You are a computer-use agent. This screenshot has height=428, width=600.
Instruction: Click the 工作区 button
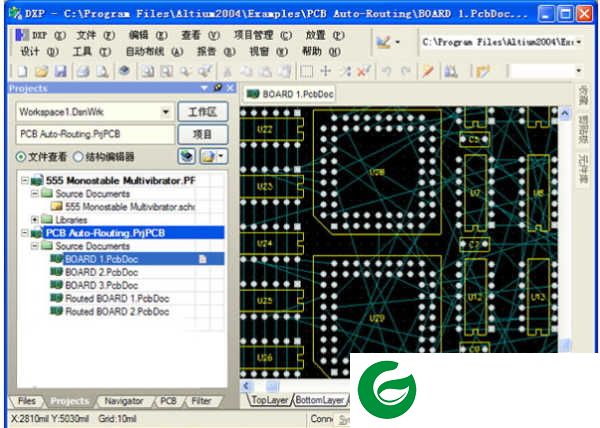203,112
